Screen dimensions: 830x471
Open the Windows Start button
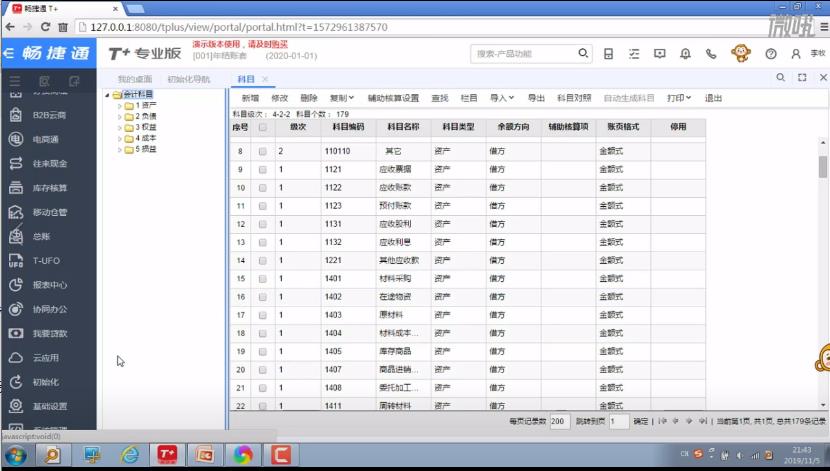(x=15, y=455)
